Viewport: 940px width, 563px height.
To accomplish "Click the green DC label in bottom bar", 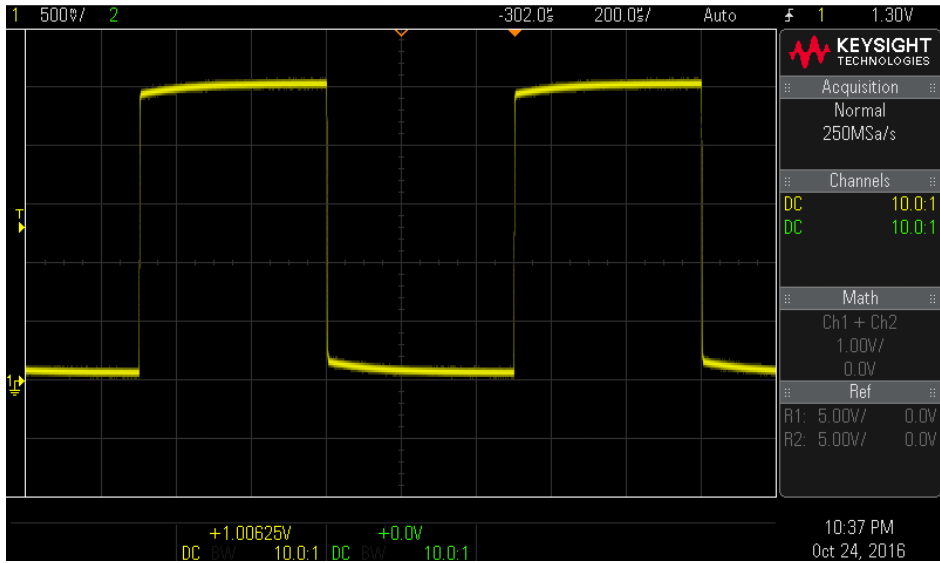I will (x=341, y=553).
